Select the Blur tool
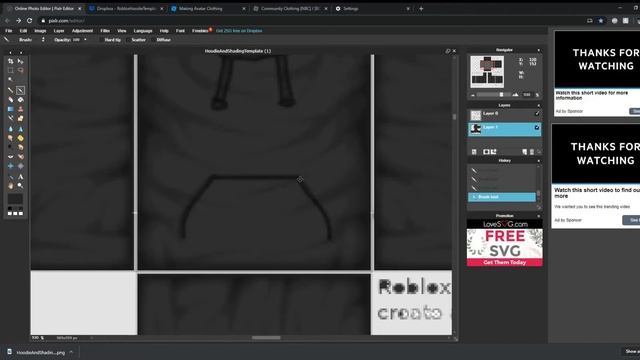The width and height of the screenshot is (640, 360). pyautogui.click(x=11, y=129)
